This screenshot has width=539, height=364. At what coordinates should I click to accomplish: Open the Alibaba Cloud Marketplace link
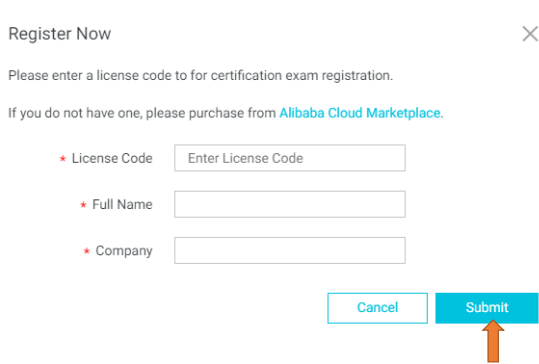360,113
